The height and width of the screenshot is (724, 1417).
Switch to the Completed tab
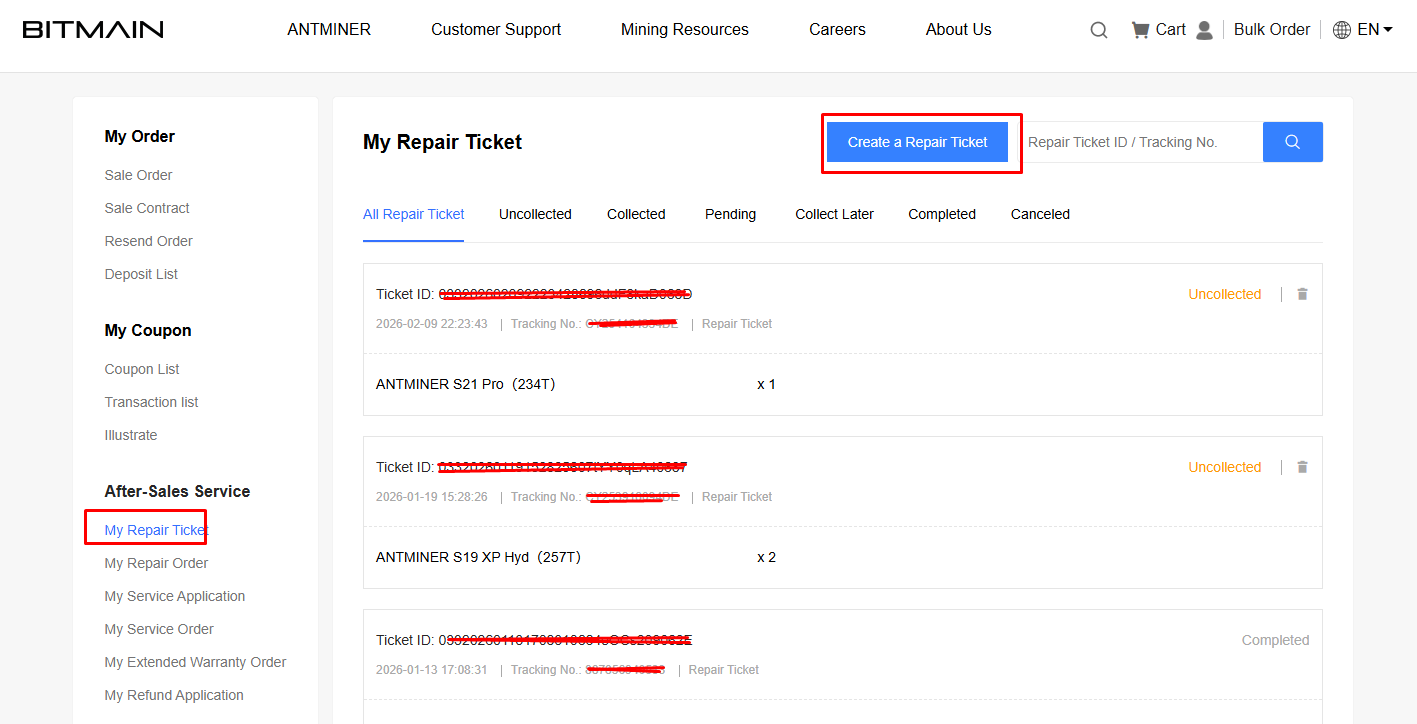tap(941, 214)
